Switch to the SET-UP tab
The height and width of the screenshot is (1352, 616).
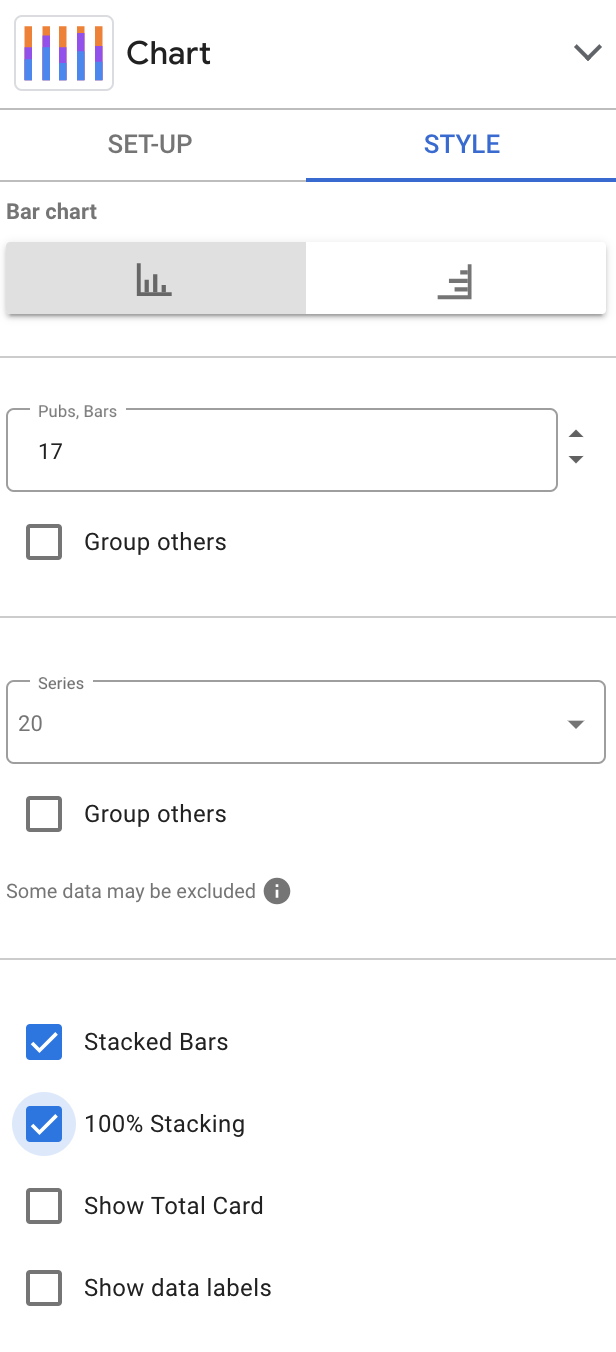(150, 144)
